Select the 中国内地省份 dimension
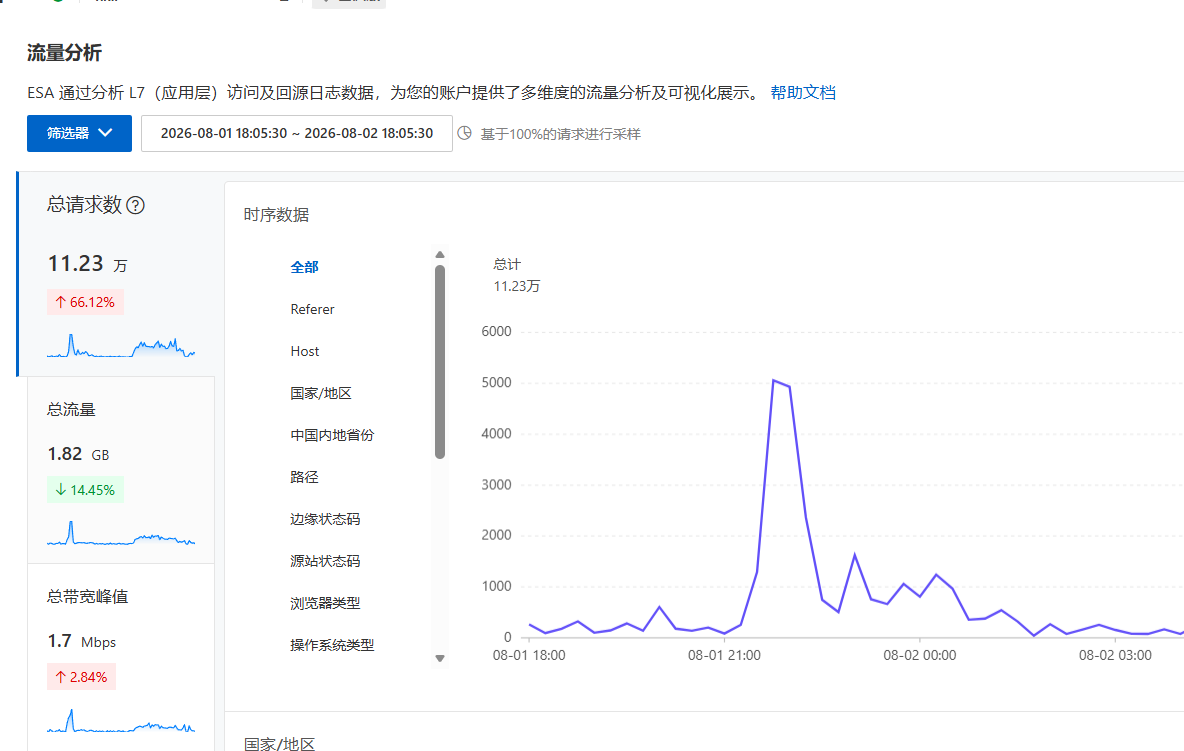 [332, 436]
